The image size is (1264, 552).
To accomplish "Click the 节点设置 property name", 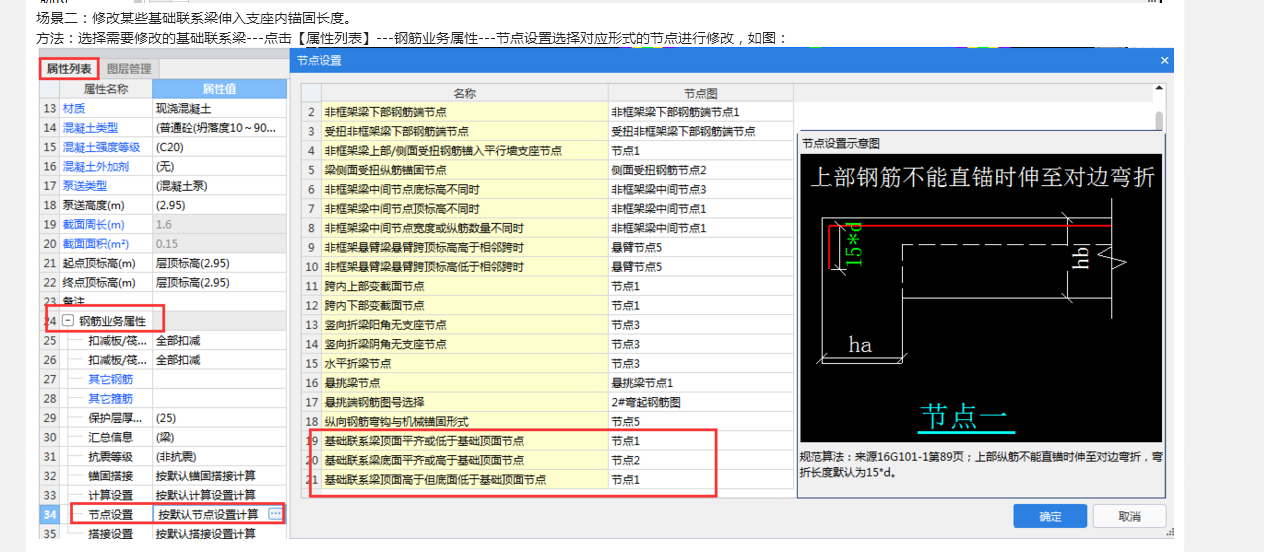I will coord(110,514).
